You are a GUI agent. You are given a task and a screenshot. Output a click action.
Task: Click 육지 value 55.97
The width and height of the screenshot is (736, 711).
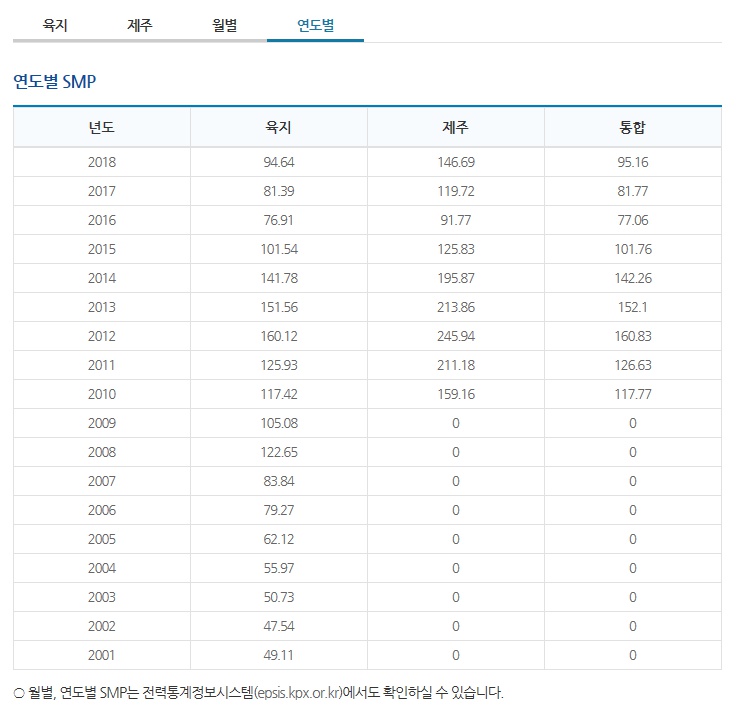point(279,568)
